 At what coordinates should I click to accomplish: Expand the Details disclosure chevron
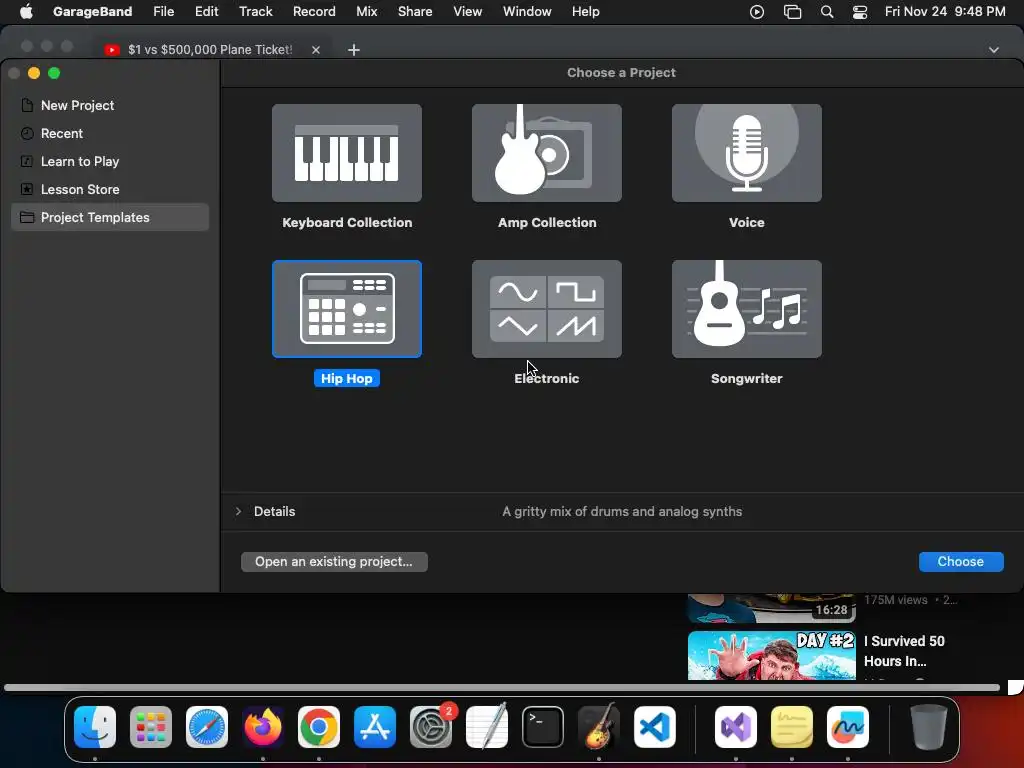238,511
